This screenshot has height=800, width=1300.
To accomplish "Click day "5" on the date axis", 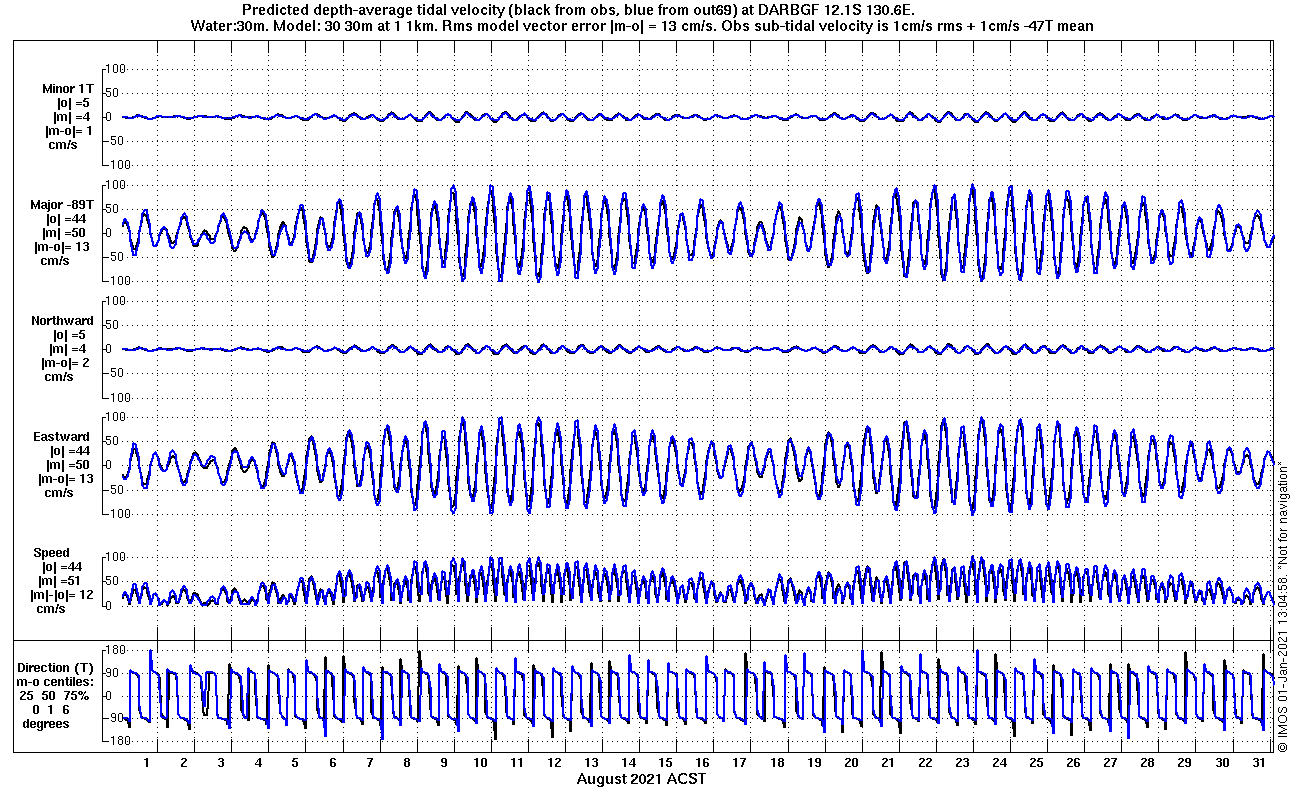I will pyautogui.click(x=295, y=763).
